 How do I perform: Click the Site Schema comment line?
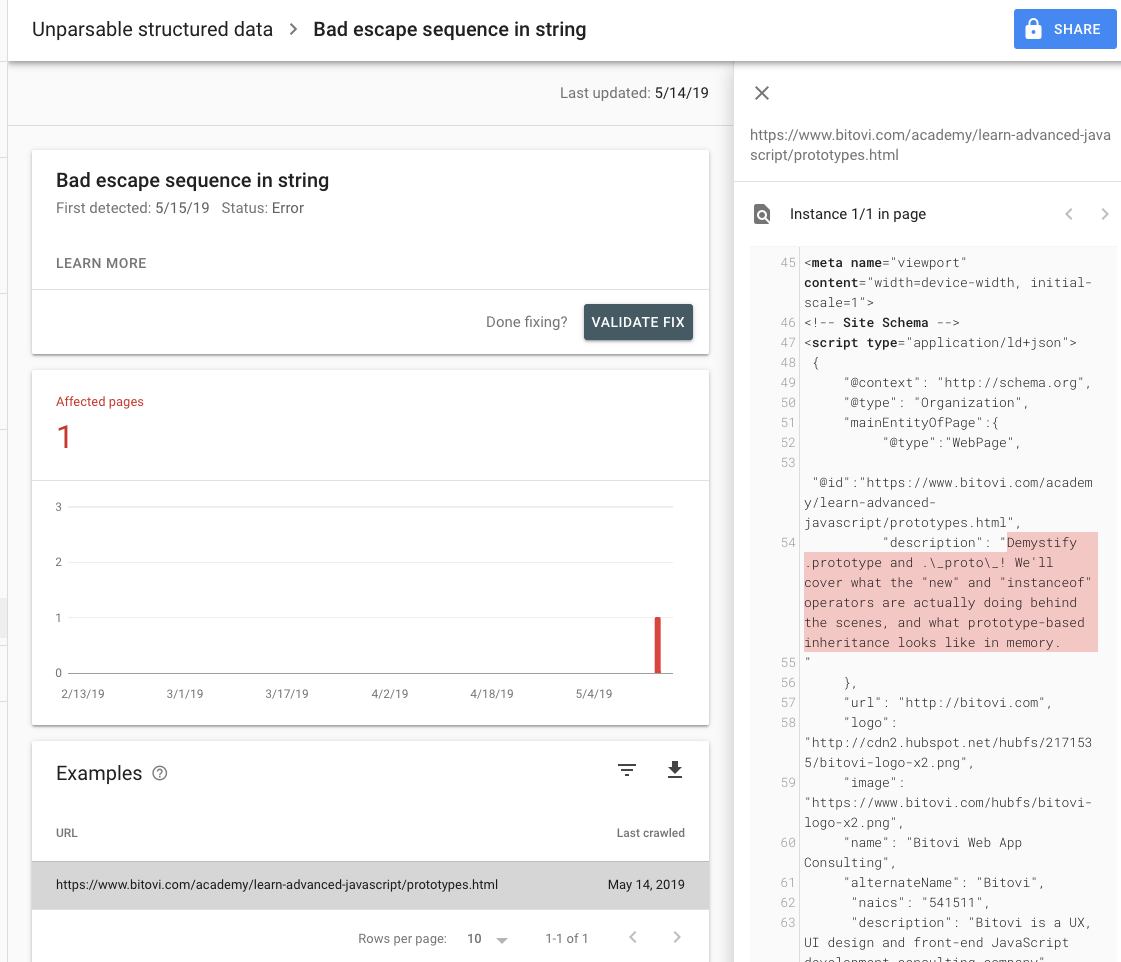(882, 322)
